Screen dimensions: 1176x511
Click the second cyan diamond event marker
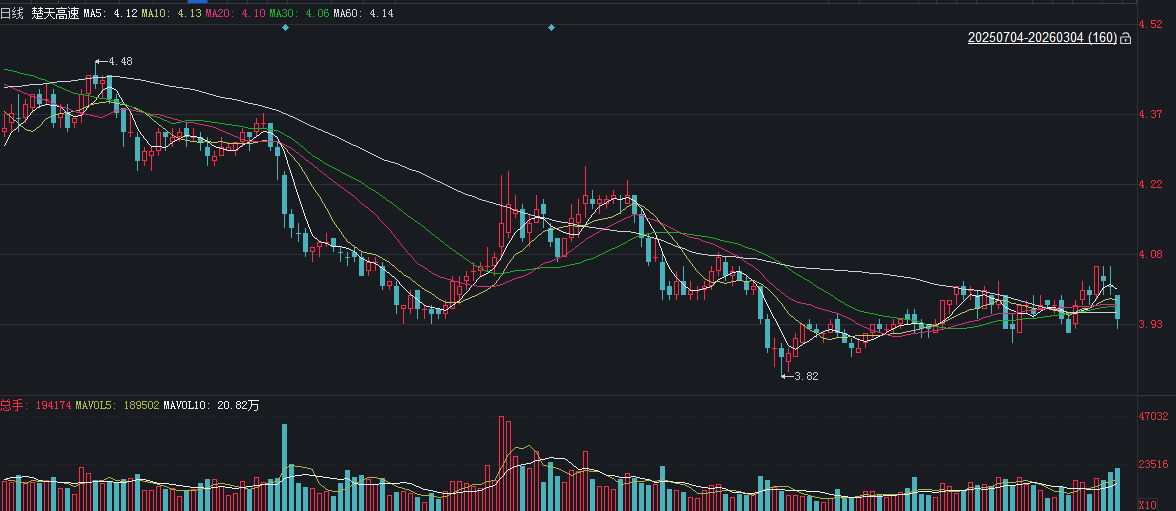click(x=551, y=28)
